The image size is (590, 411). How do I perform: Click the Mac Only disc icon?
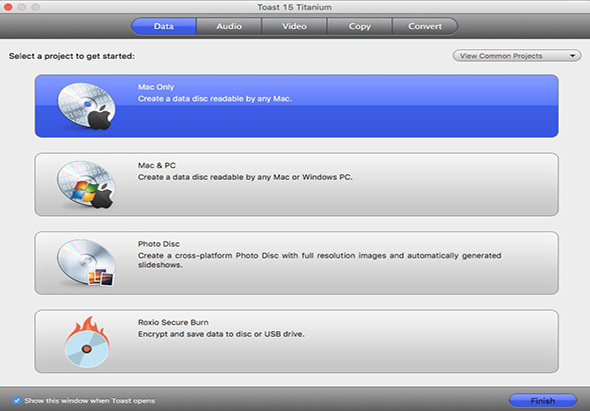(87, 106)
